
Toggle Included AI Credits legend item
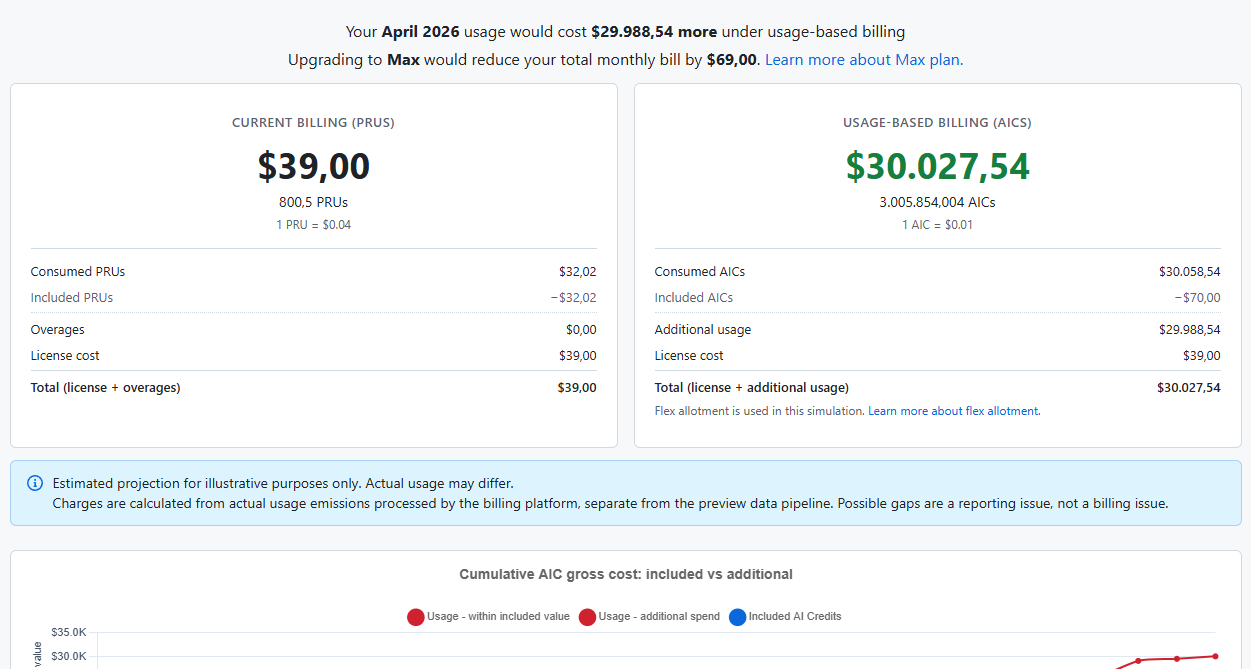[x=785, y=617]
